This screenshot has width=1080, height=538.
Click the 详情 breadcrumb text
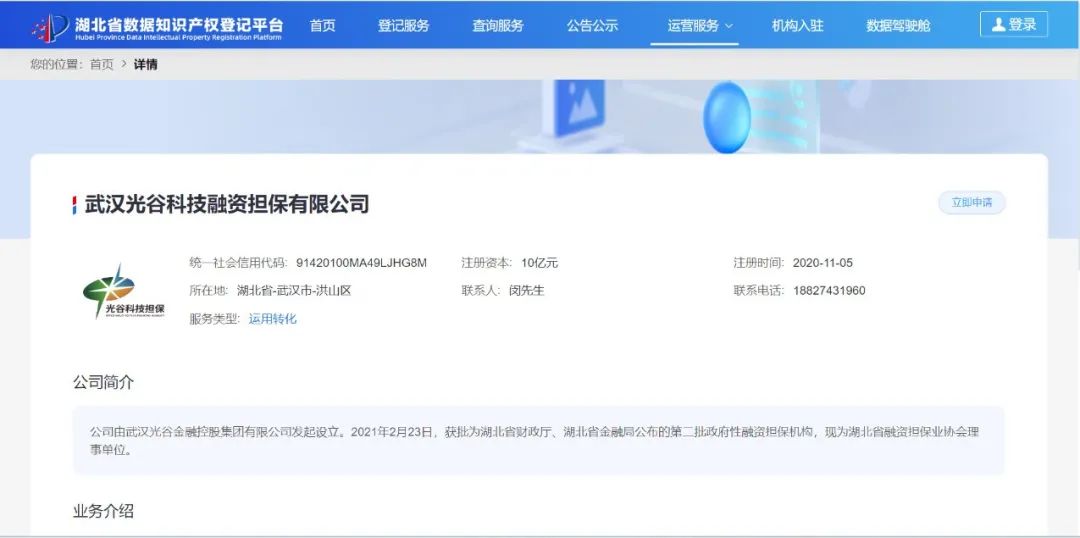[x=145, y=64]
